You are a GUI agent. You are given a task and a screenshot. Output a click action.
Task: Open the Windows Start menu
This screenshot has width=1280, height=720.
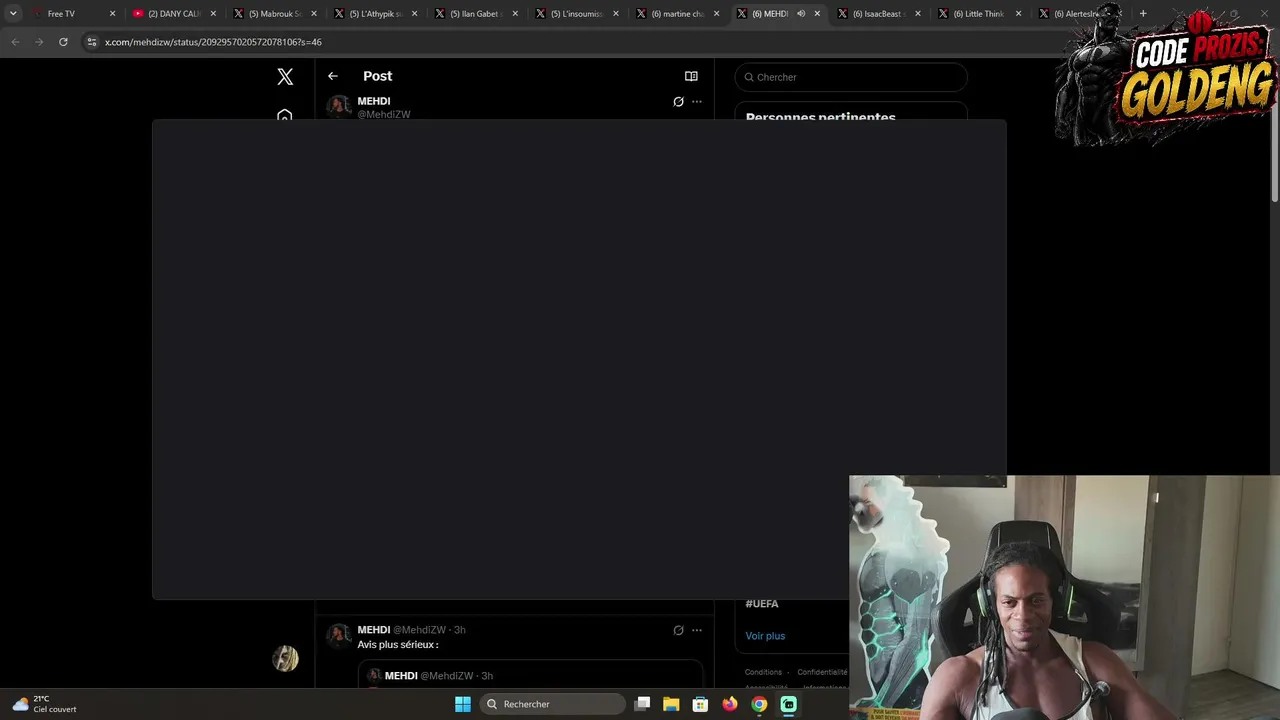463,704
